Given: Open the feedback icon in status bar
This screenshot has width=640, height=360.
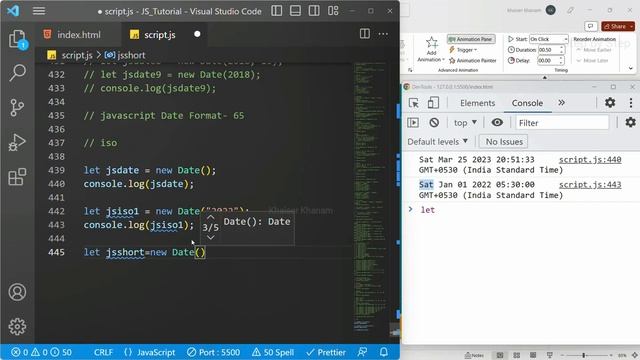Looking at the screenshot, I should [362, 352].
